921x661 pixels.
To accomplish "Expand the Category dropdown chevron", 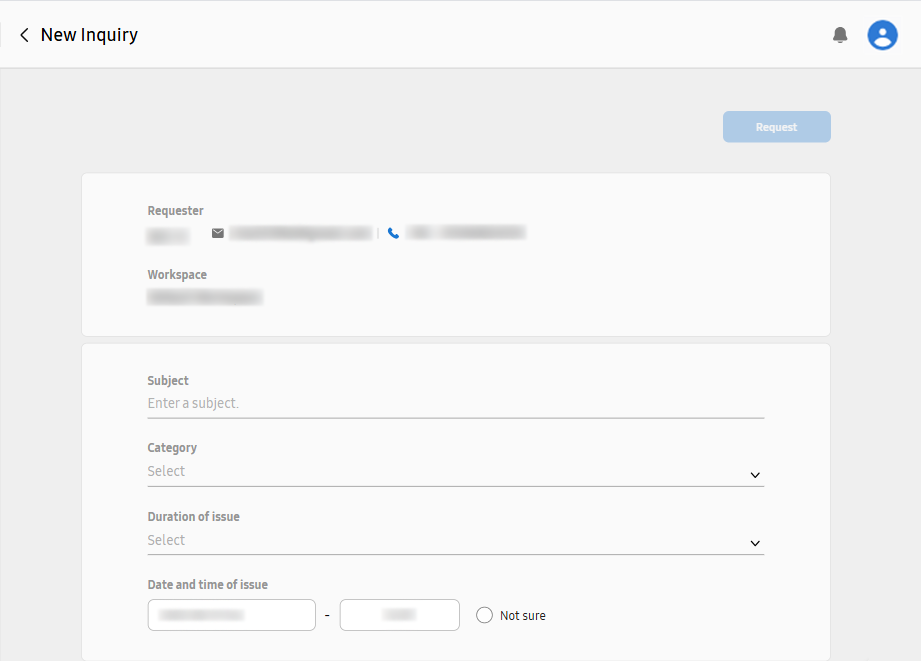I will tap(755, 474).
